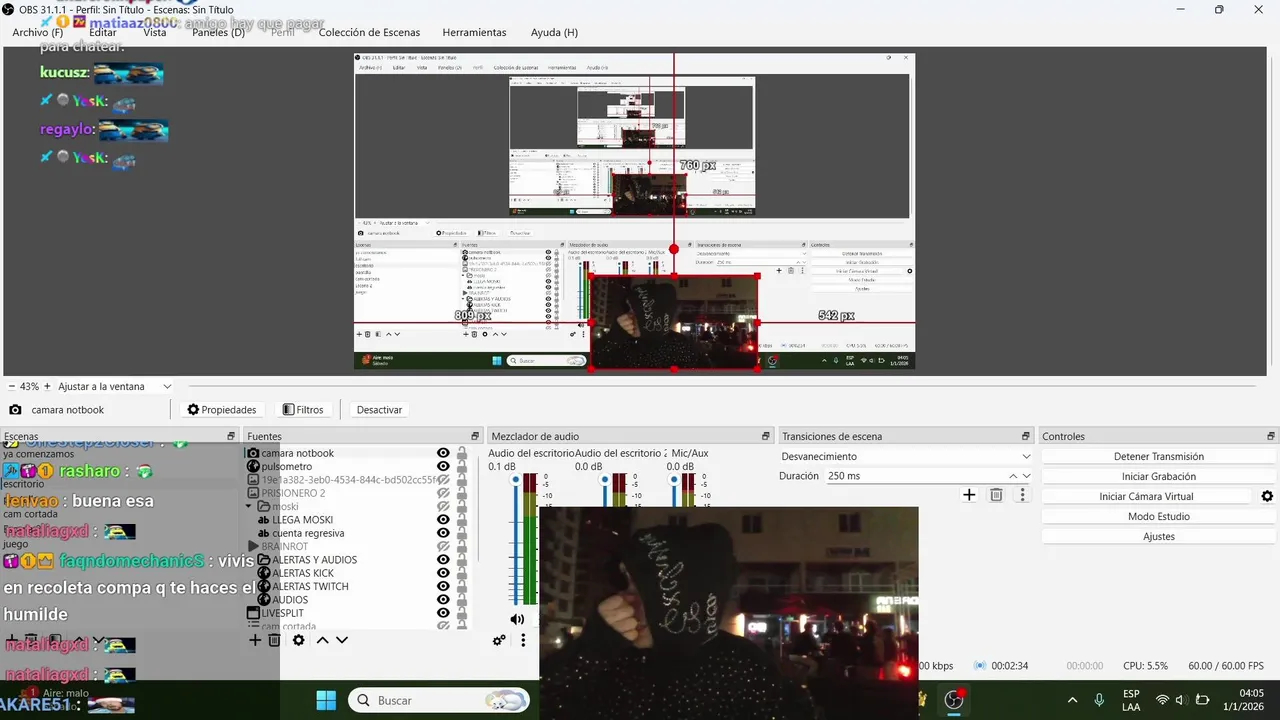Open the Colección de Escenas menu
The image size is (1280, 720).
pyautogui.click(x=369, y=32)
